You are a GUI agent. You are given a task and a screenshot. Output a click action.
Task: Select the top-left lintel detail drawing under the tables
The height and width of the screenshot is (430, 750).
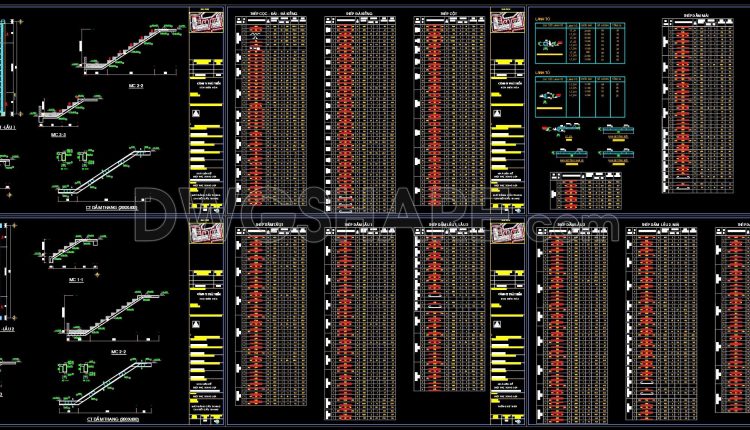tap(563, 131)
